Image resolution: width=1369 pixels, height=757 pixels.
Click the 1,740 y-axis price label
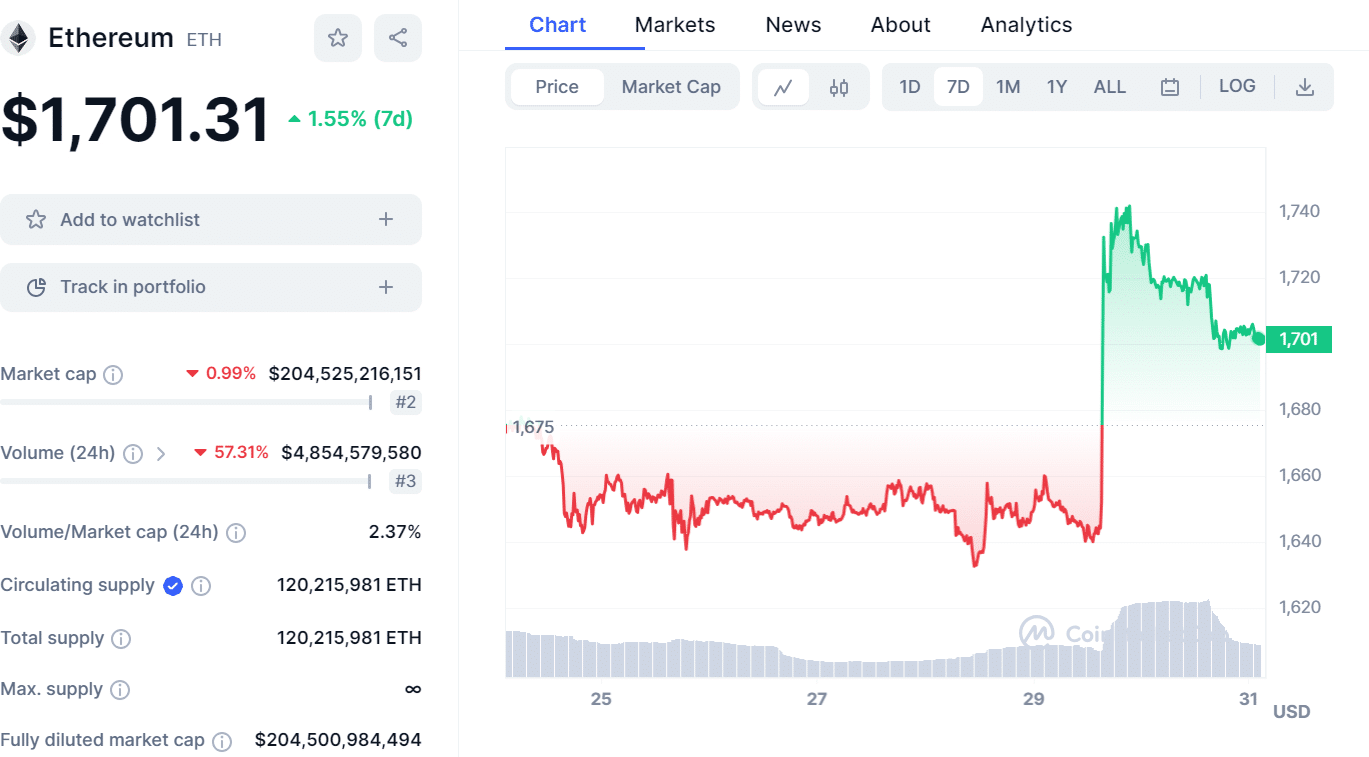1299,211
